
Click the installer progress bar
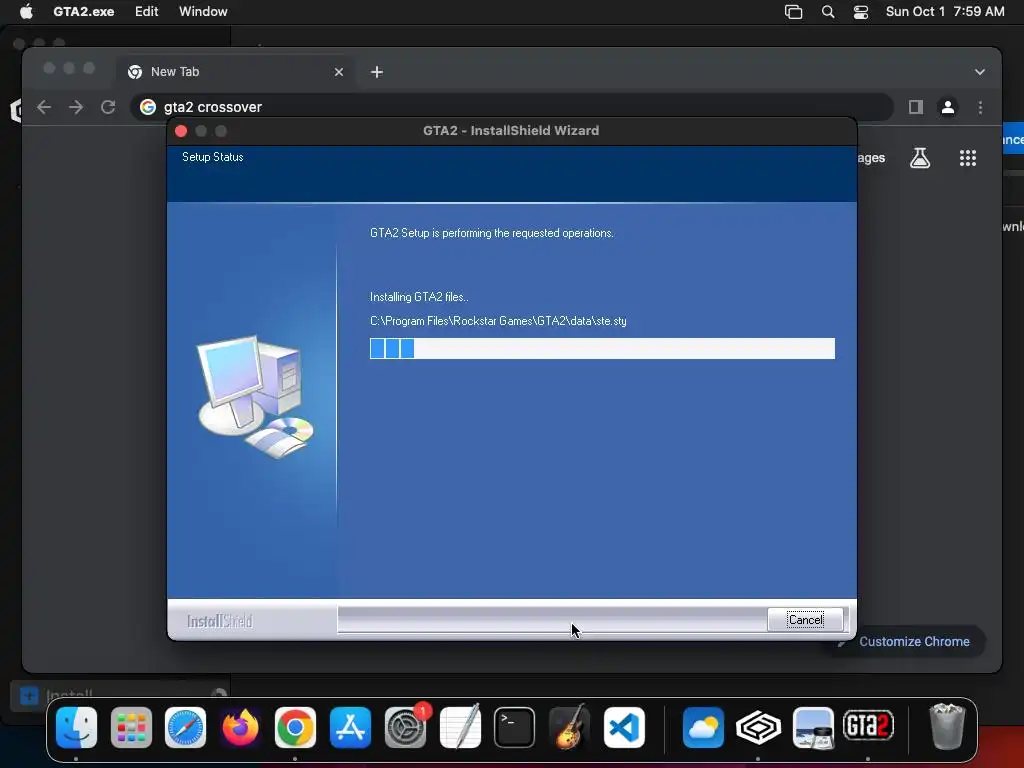click(x=602, y=349)
